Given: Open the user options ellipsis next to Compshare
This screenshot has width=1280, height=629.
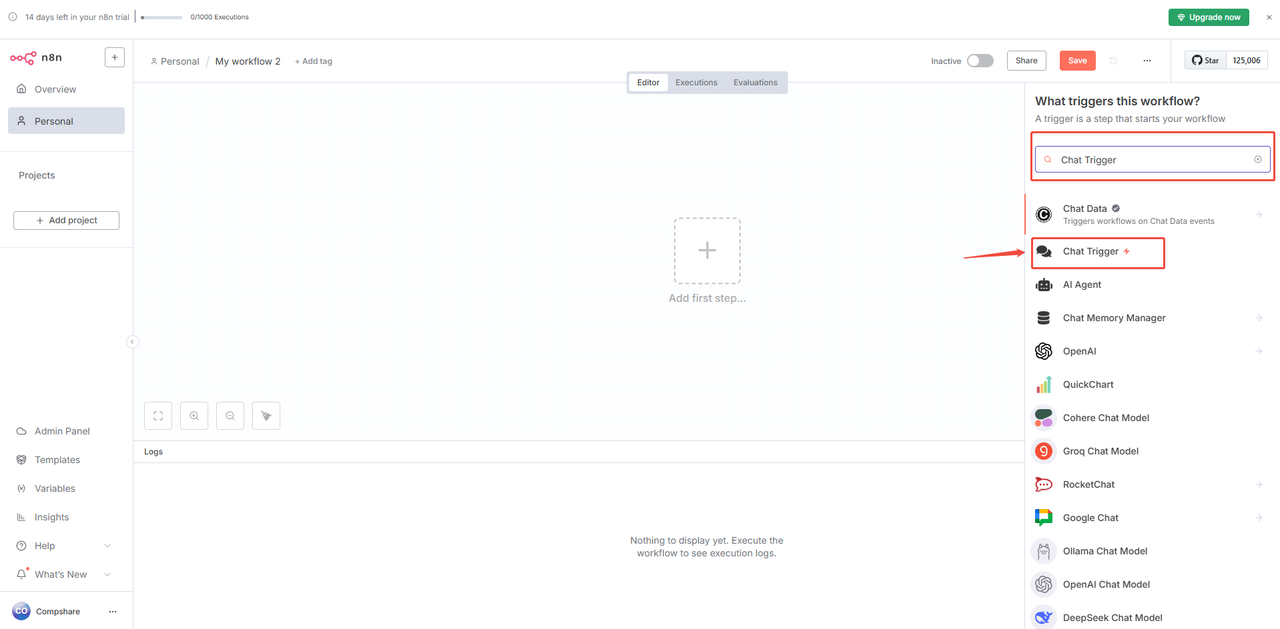Looking at the screenshot, I should [x=112, y=611].
